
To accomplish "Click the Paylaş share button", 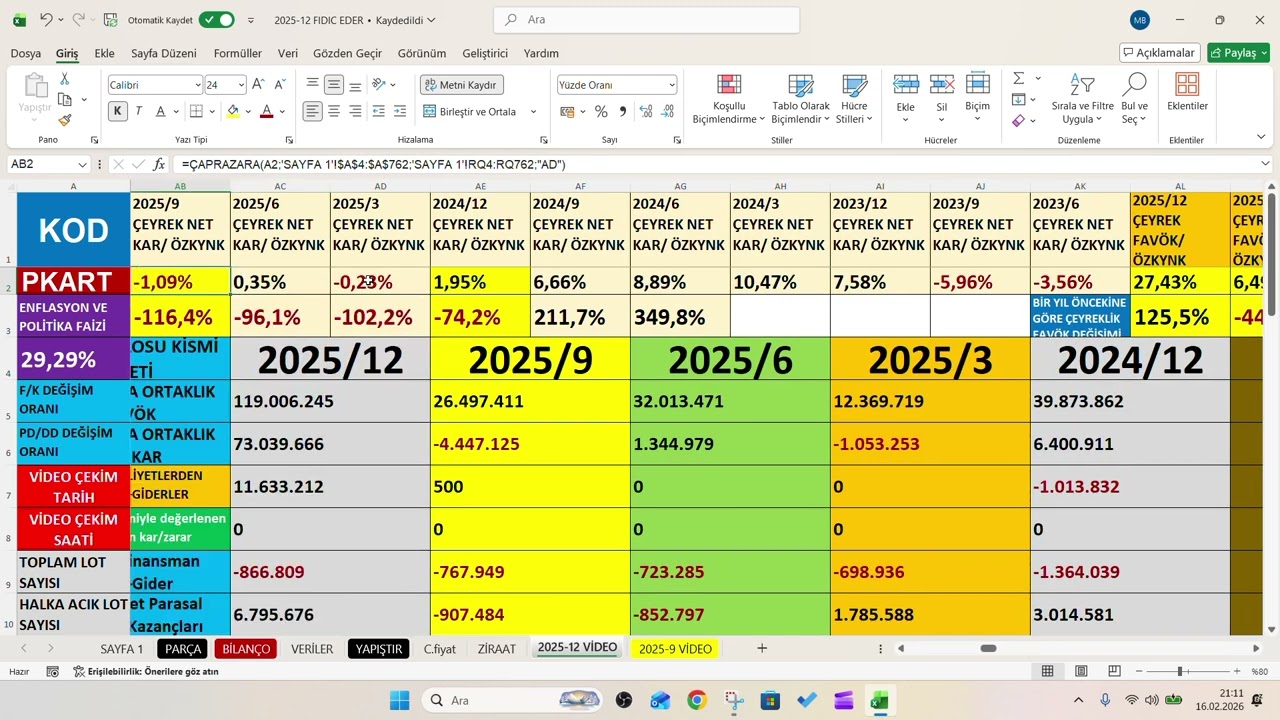I will pyautogui.click(x=1238, y=53).
